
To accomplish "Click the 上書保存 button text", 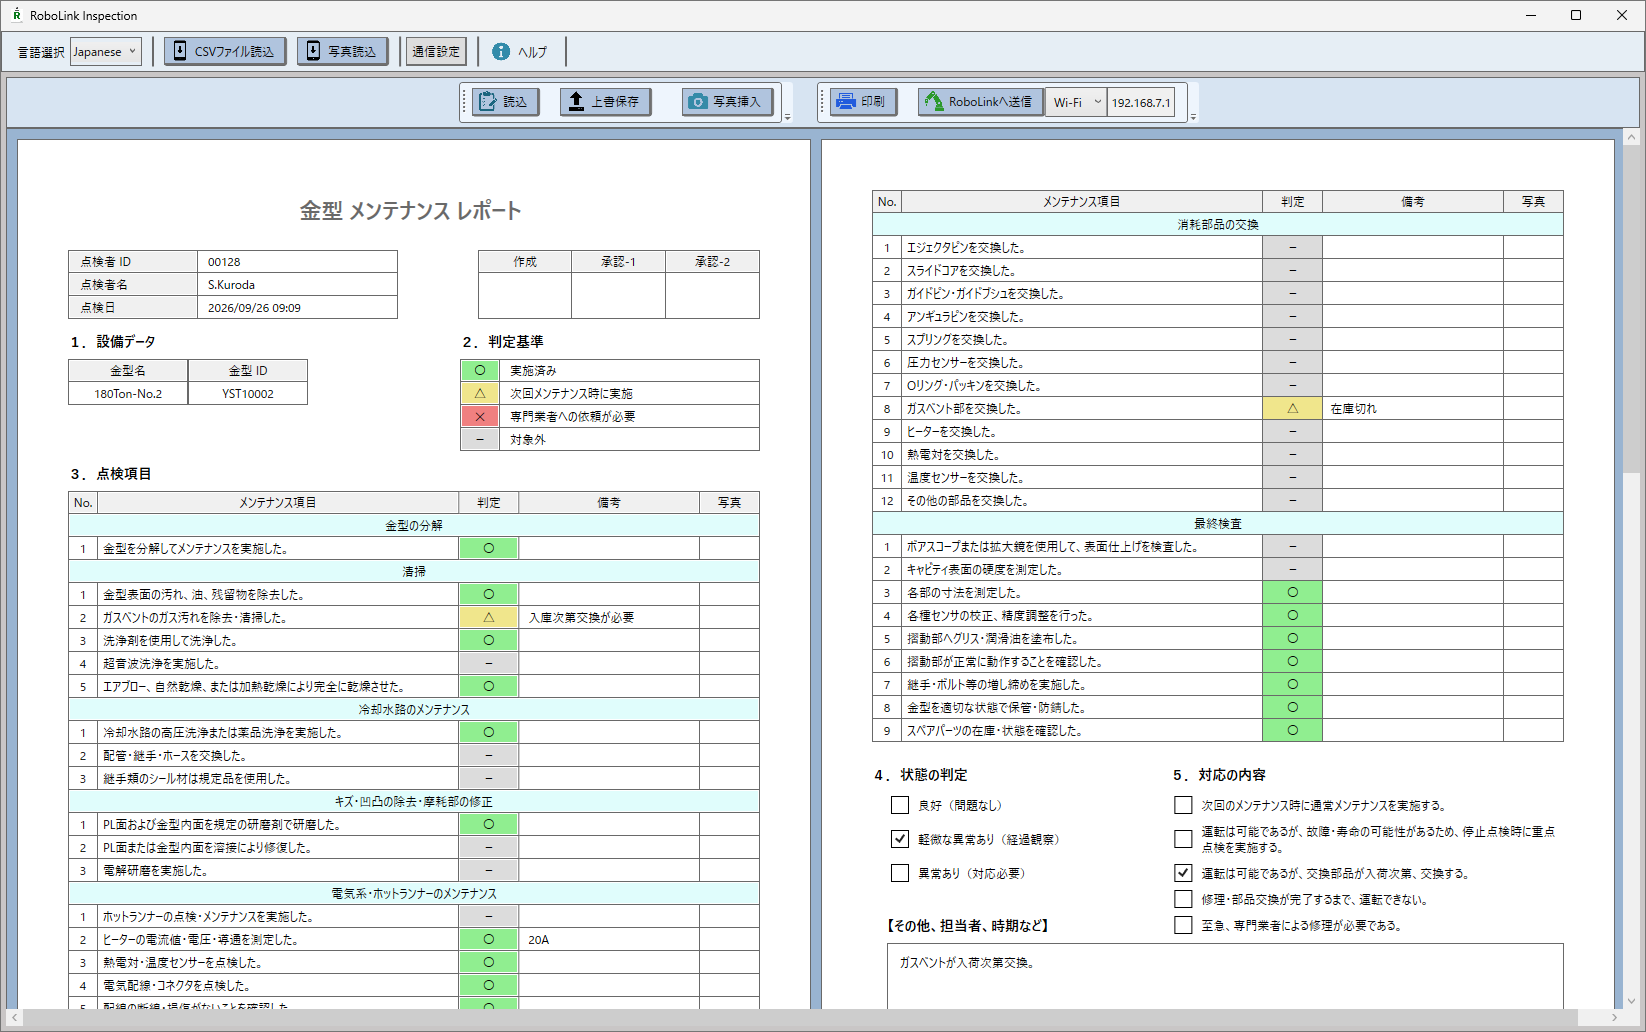I will coord(615,102).
